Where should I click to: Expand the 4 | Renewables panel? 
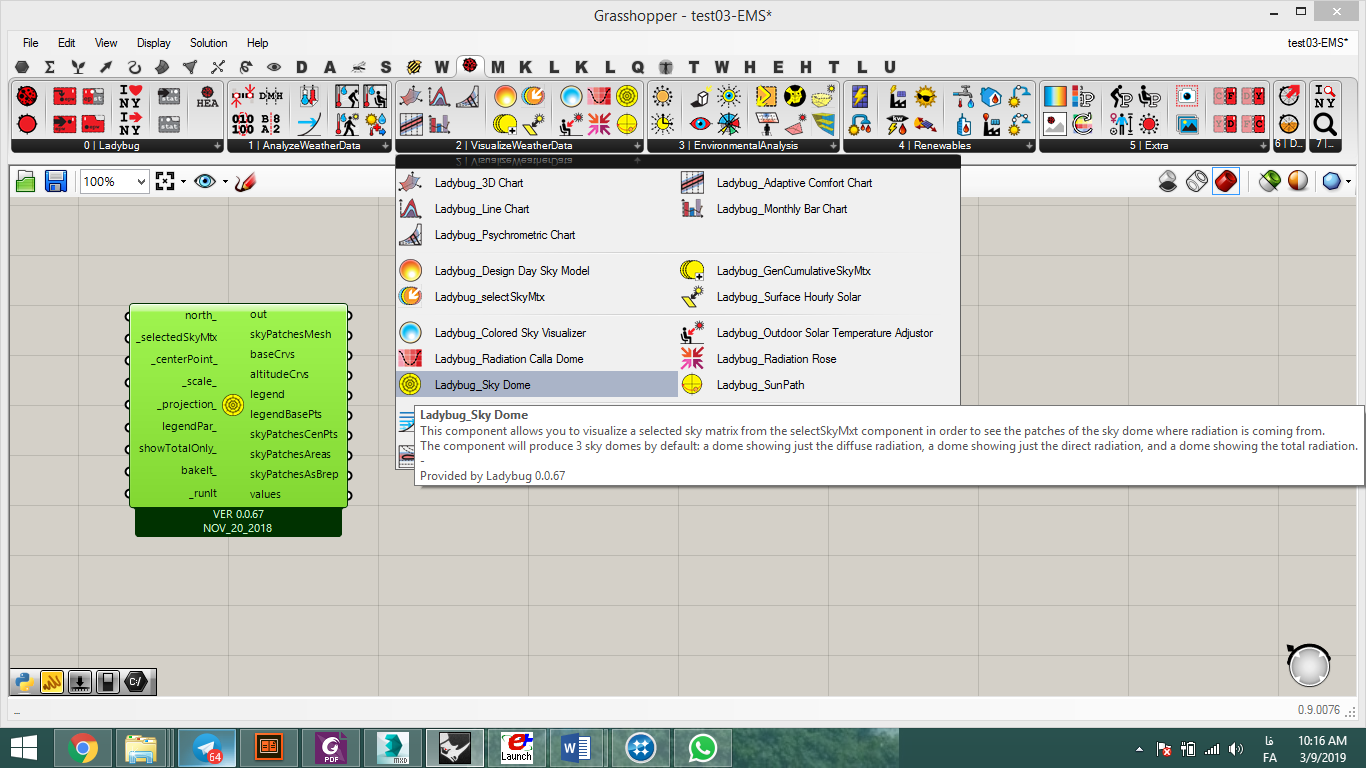[x=1030, y=146]
